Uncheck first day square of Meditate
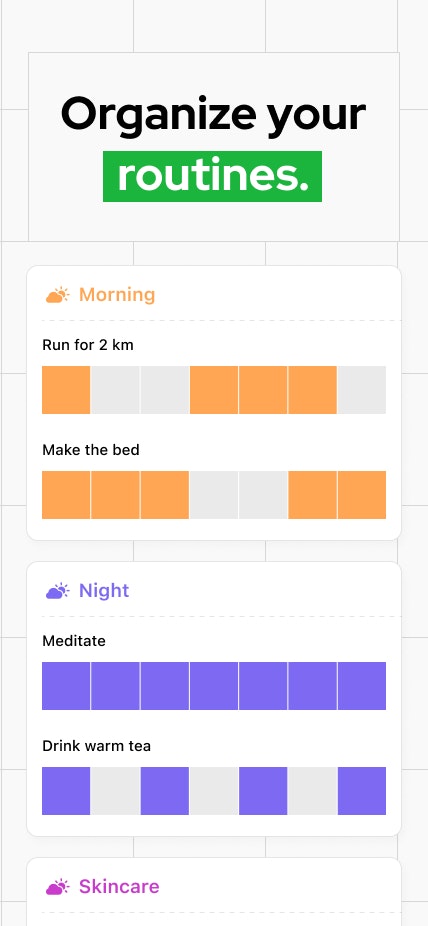 (x=66, y=686)
